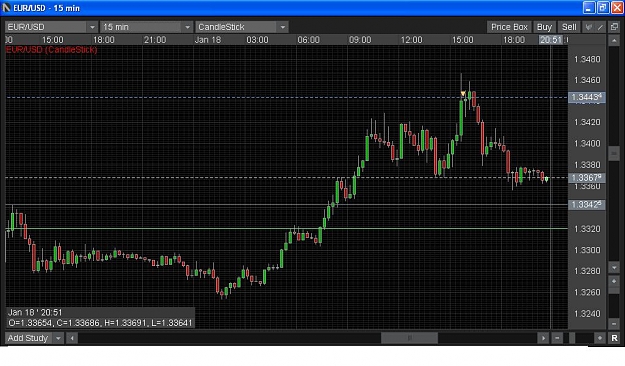The image size is (625, 366).
Task: Click the Jan 18 date label
Action: pyautogui.click(x=208, y=40)
